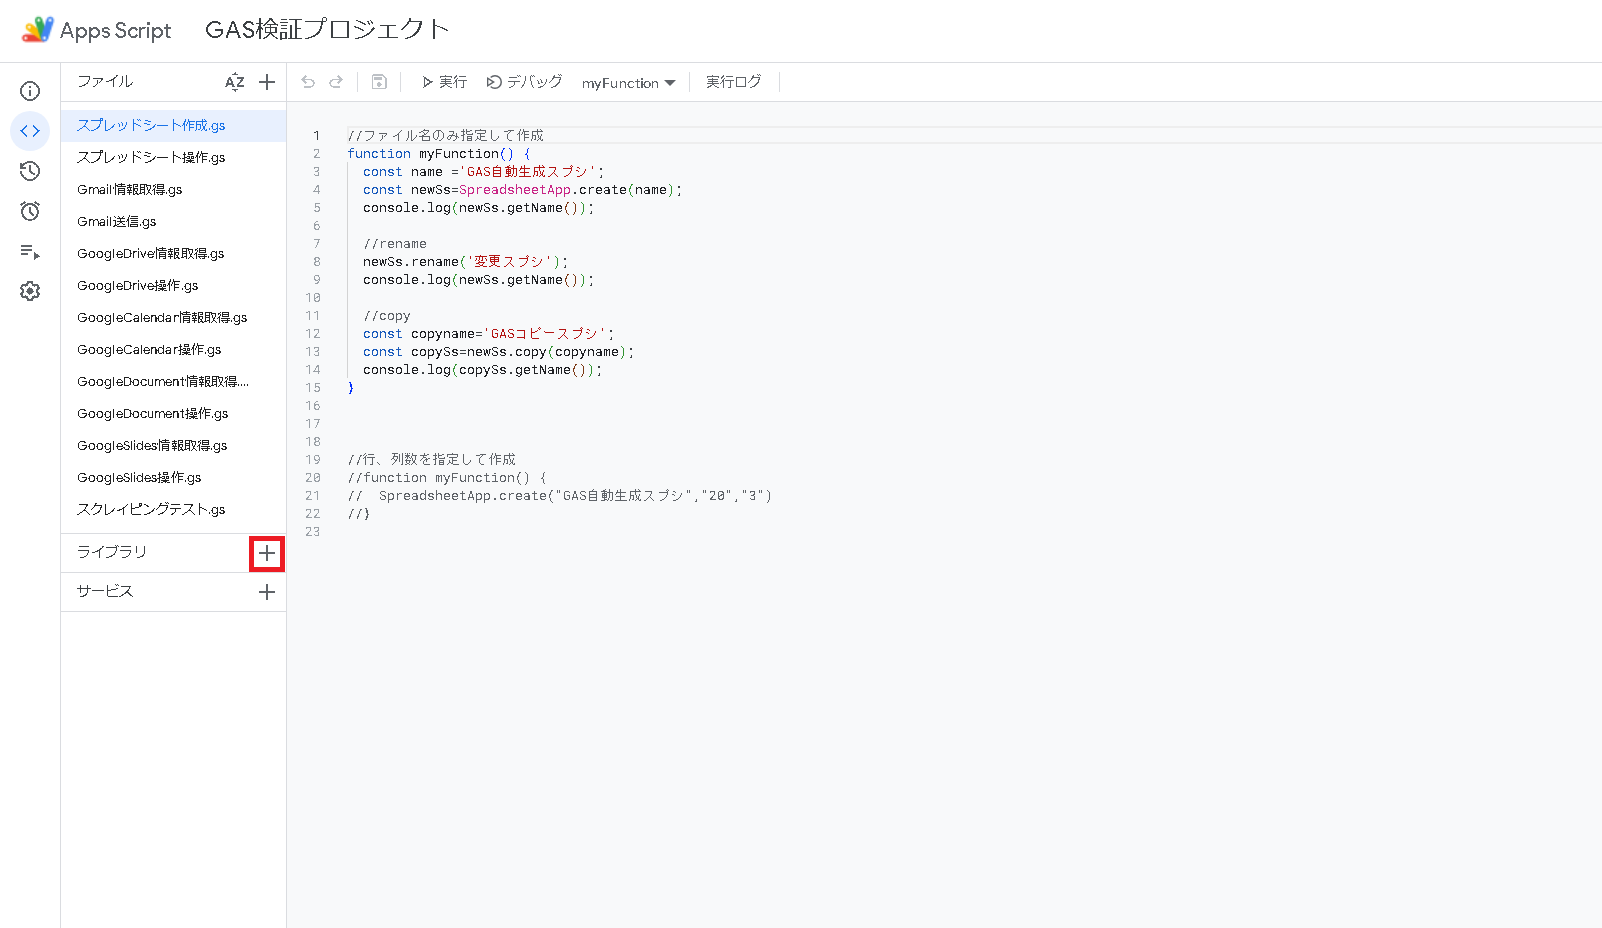Add a library with plus button

click(267, 553)
